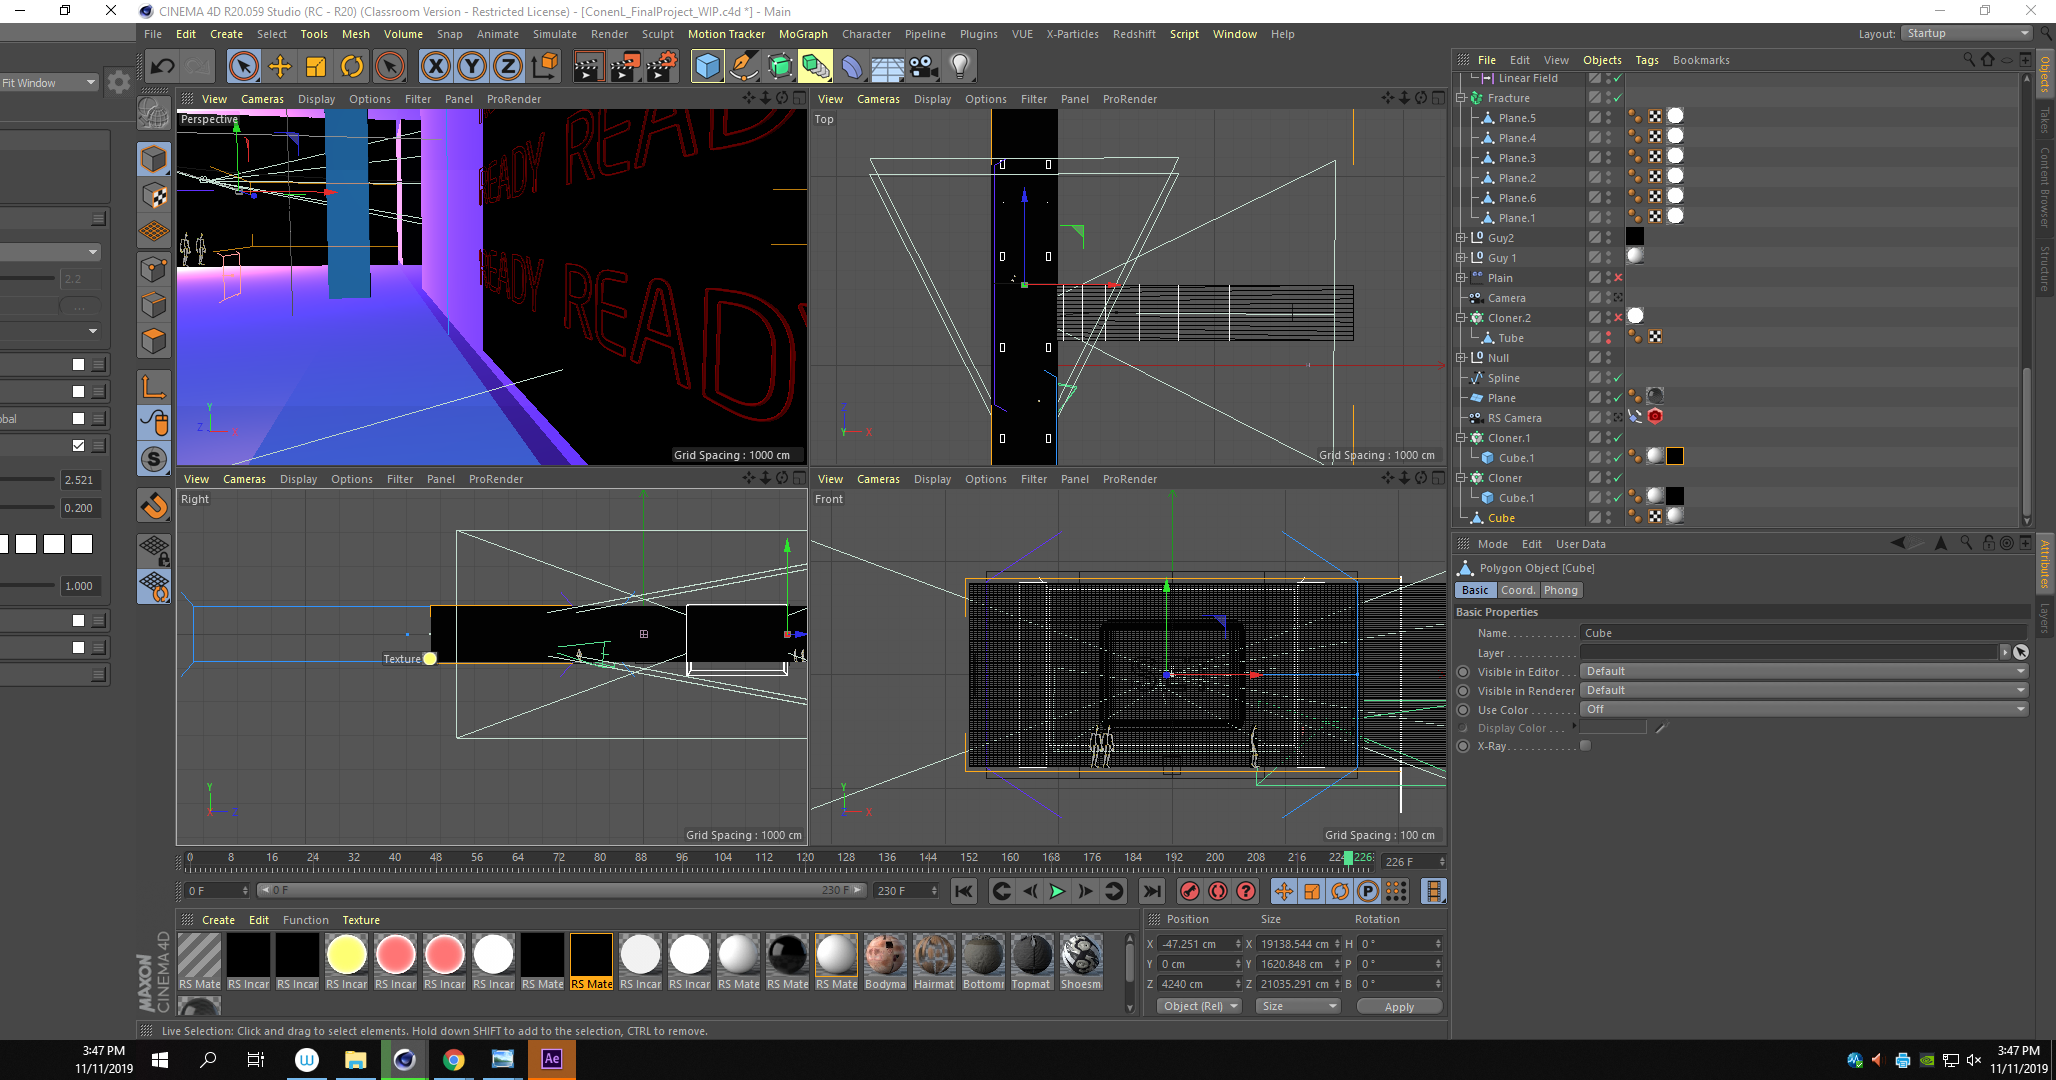
Task: Toggle visibility dots for Guy2
Action: coord(1608,238)
